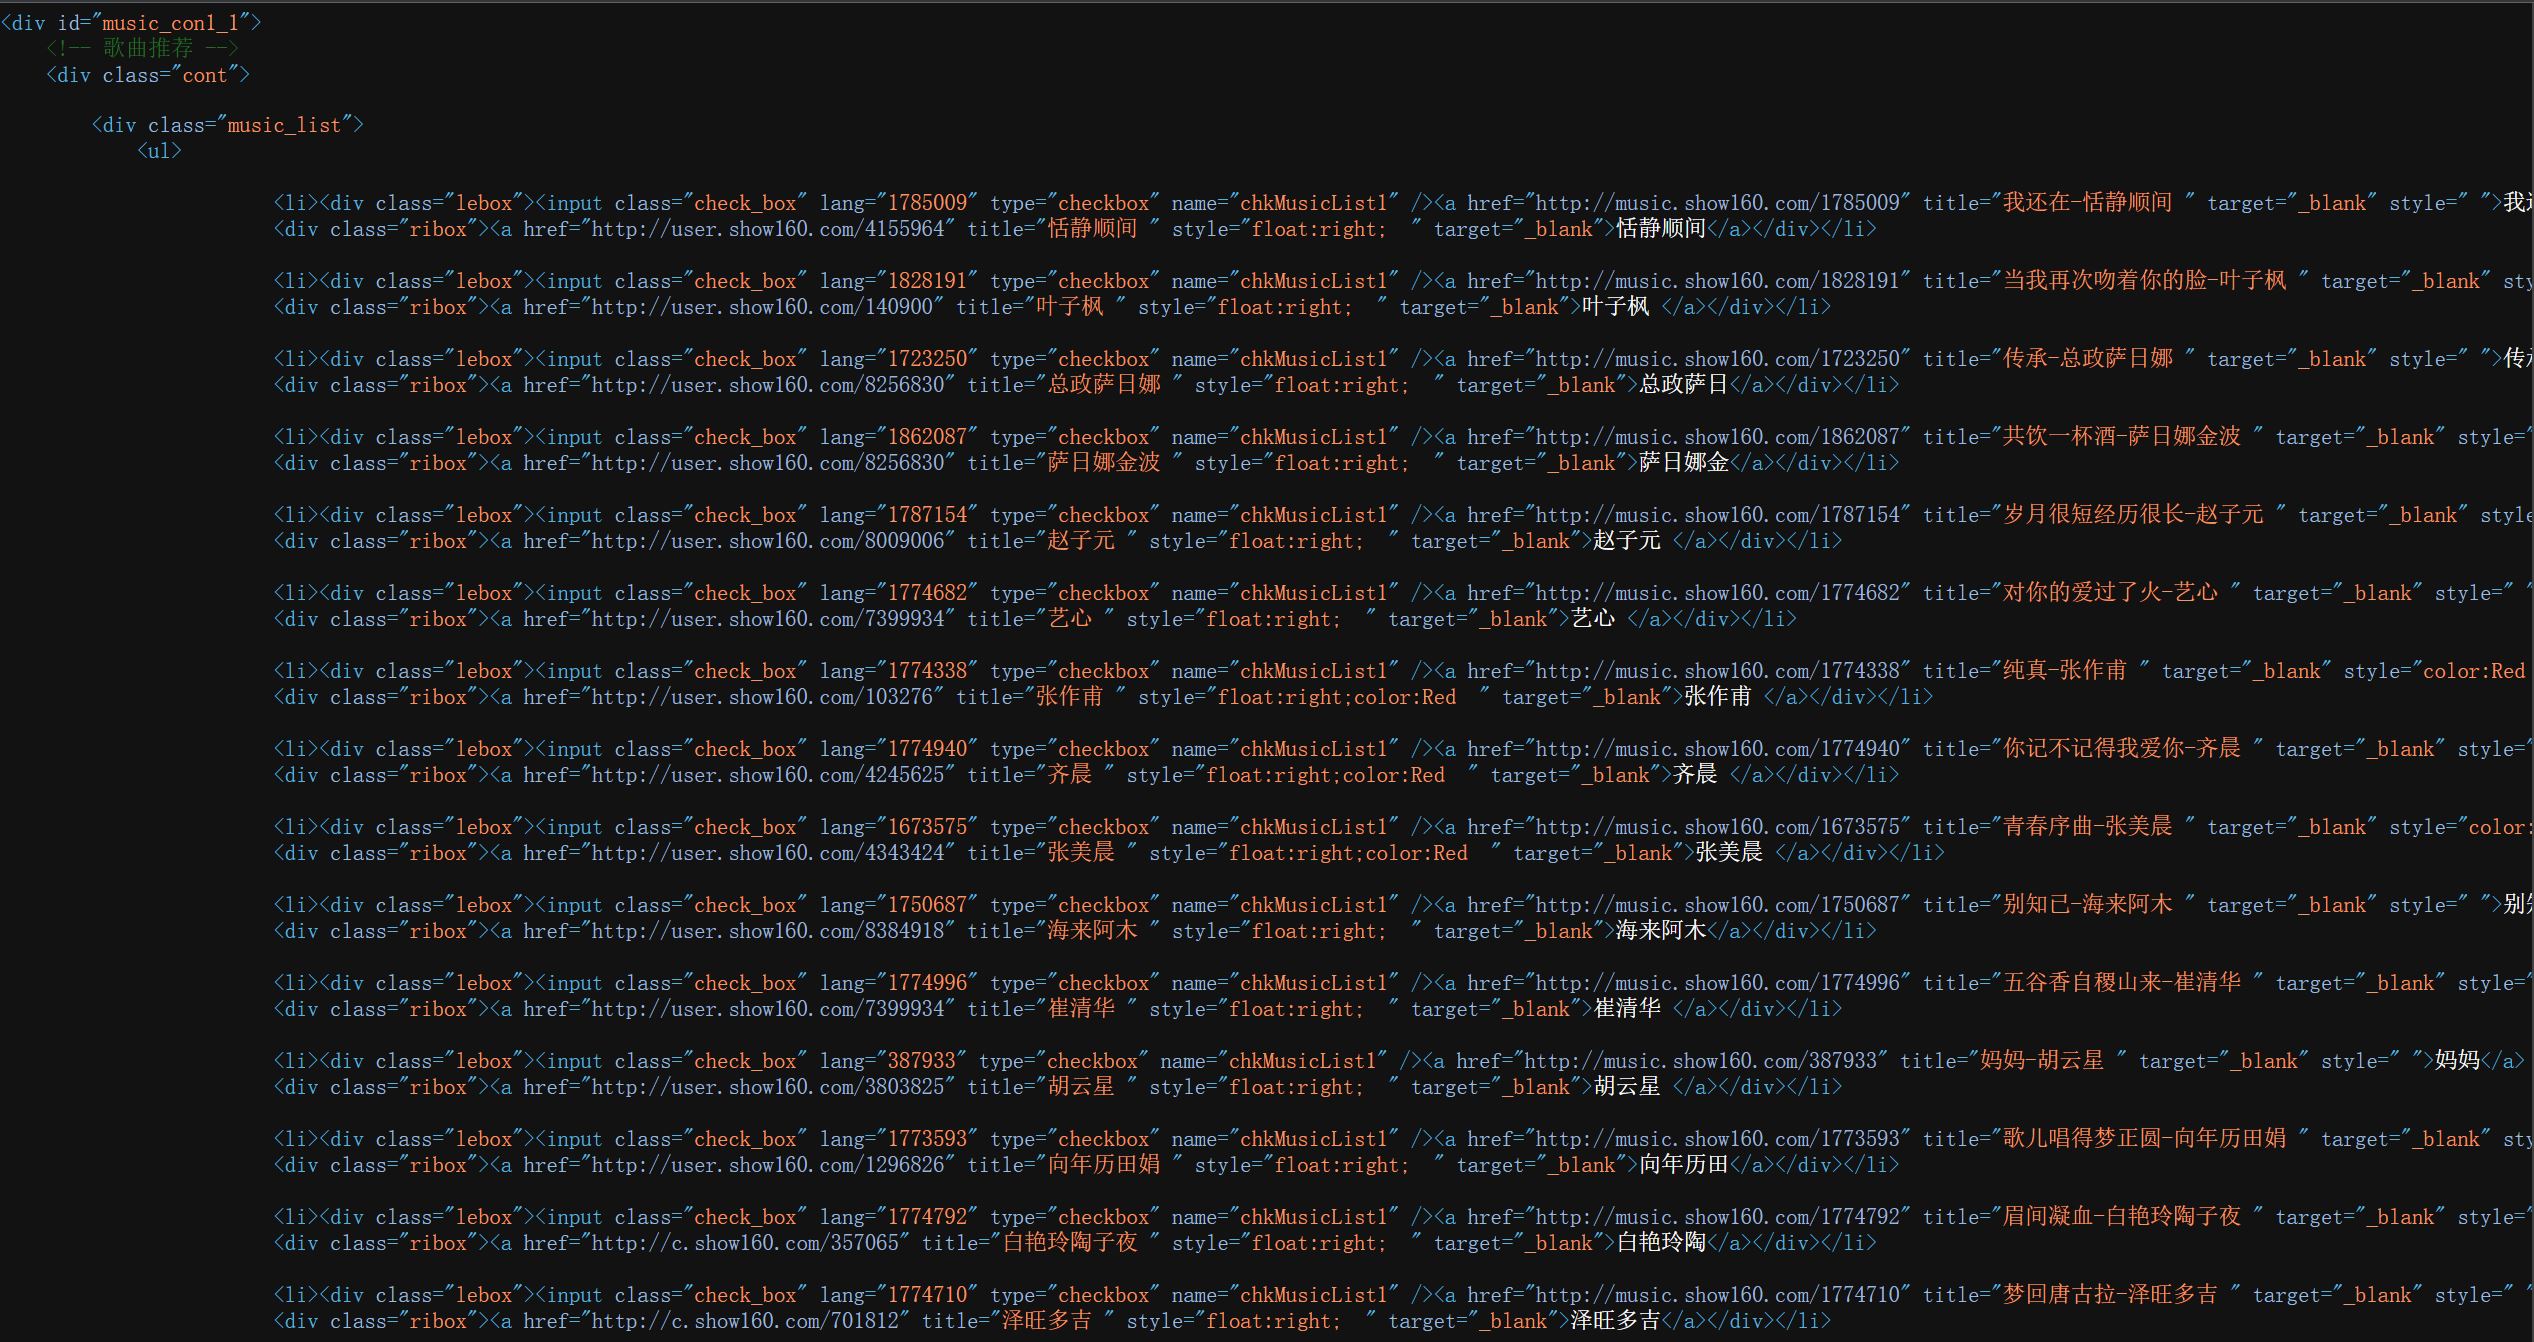Click the user.show160.com/1296826 URL

coord(767,1165)
